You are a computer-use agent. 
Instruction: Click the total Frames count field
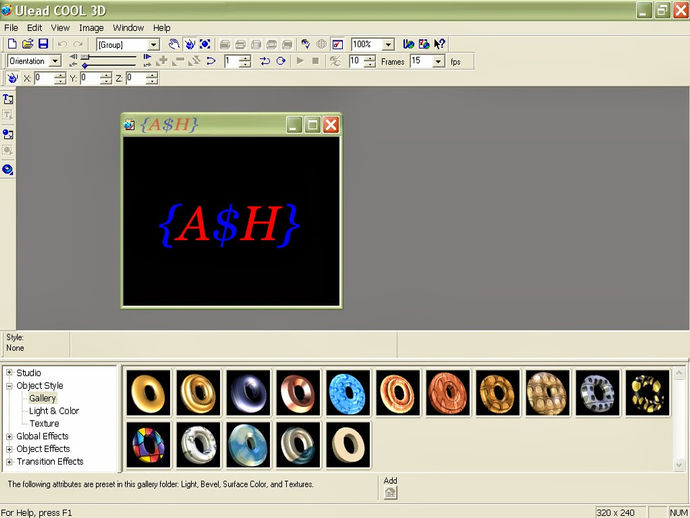coord(357,61)
